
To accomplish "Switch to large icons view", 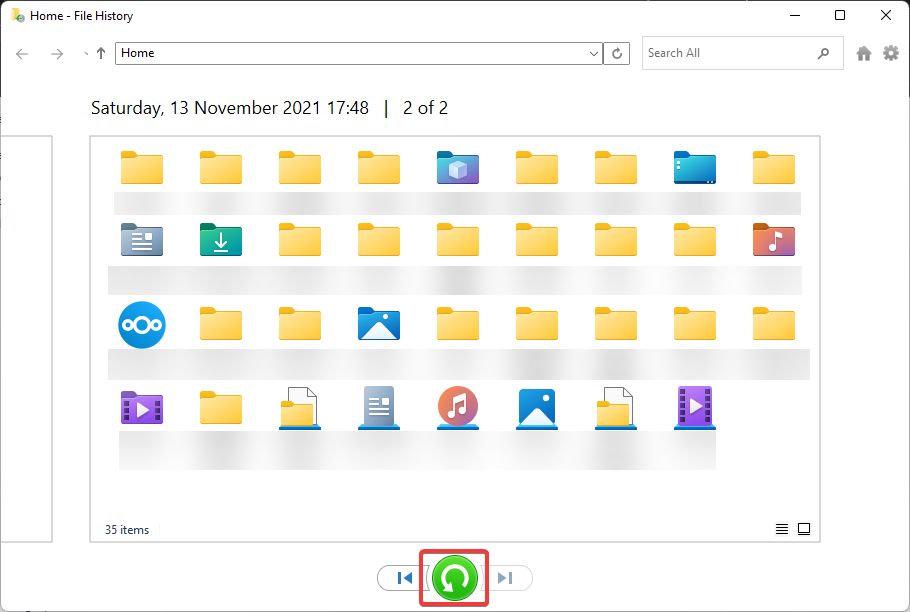I will pos(803,529).
